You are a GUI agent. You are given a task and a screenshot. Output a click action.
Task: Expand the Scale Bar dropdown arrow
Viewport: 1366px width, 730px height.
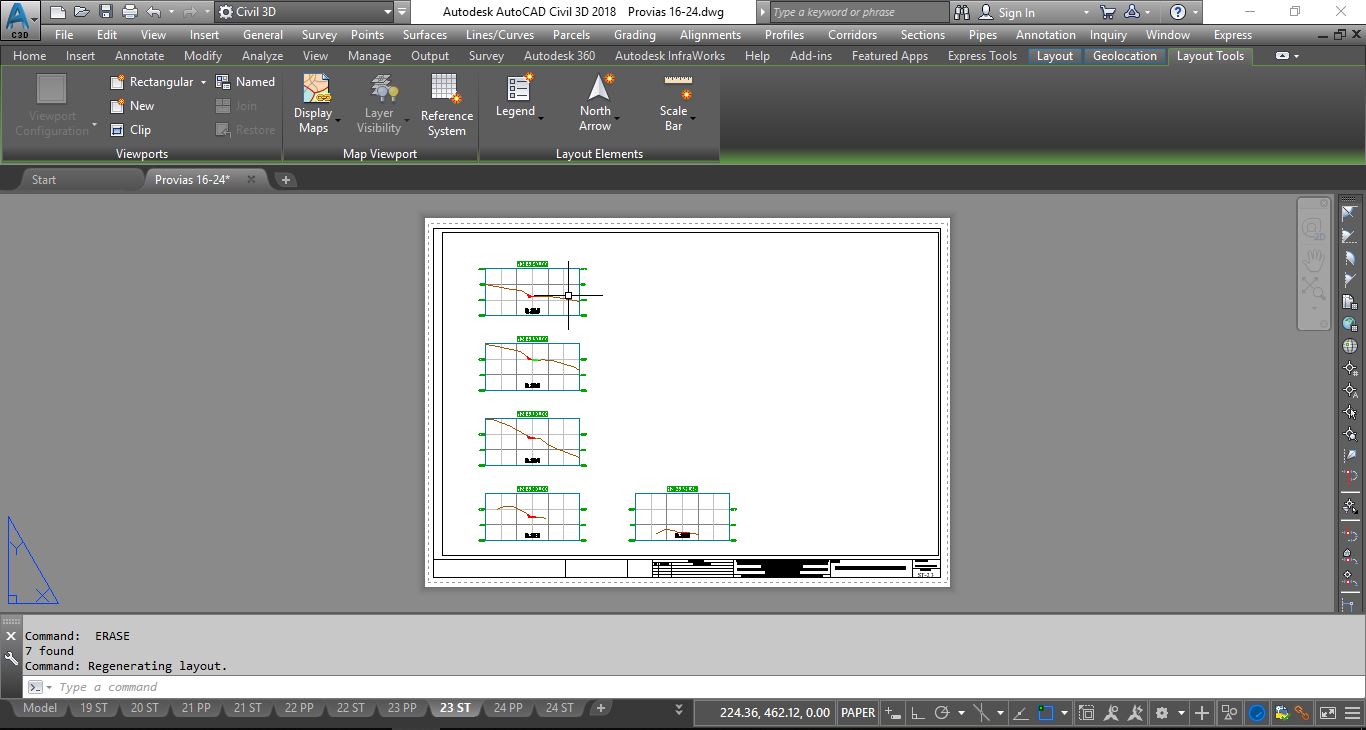[x=693, y=119]
